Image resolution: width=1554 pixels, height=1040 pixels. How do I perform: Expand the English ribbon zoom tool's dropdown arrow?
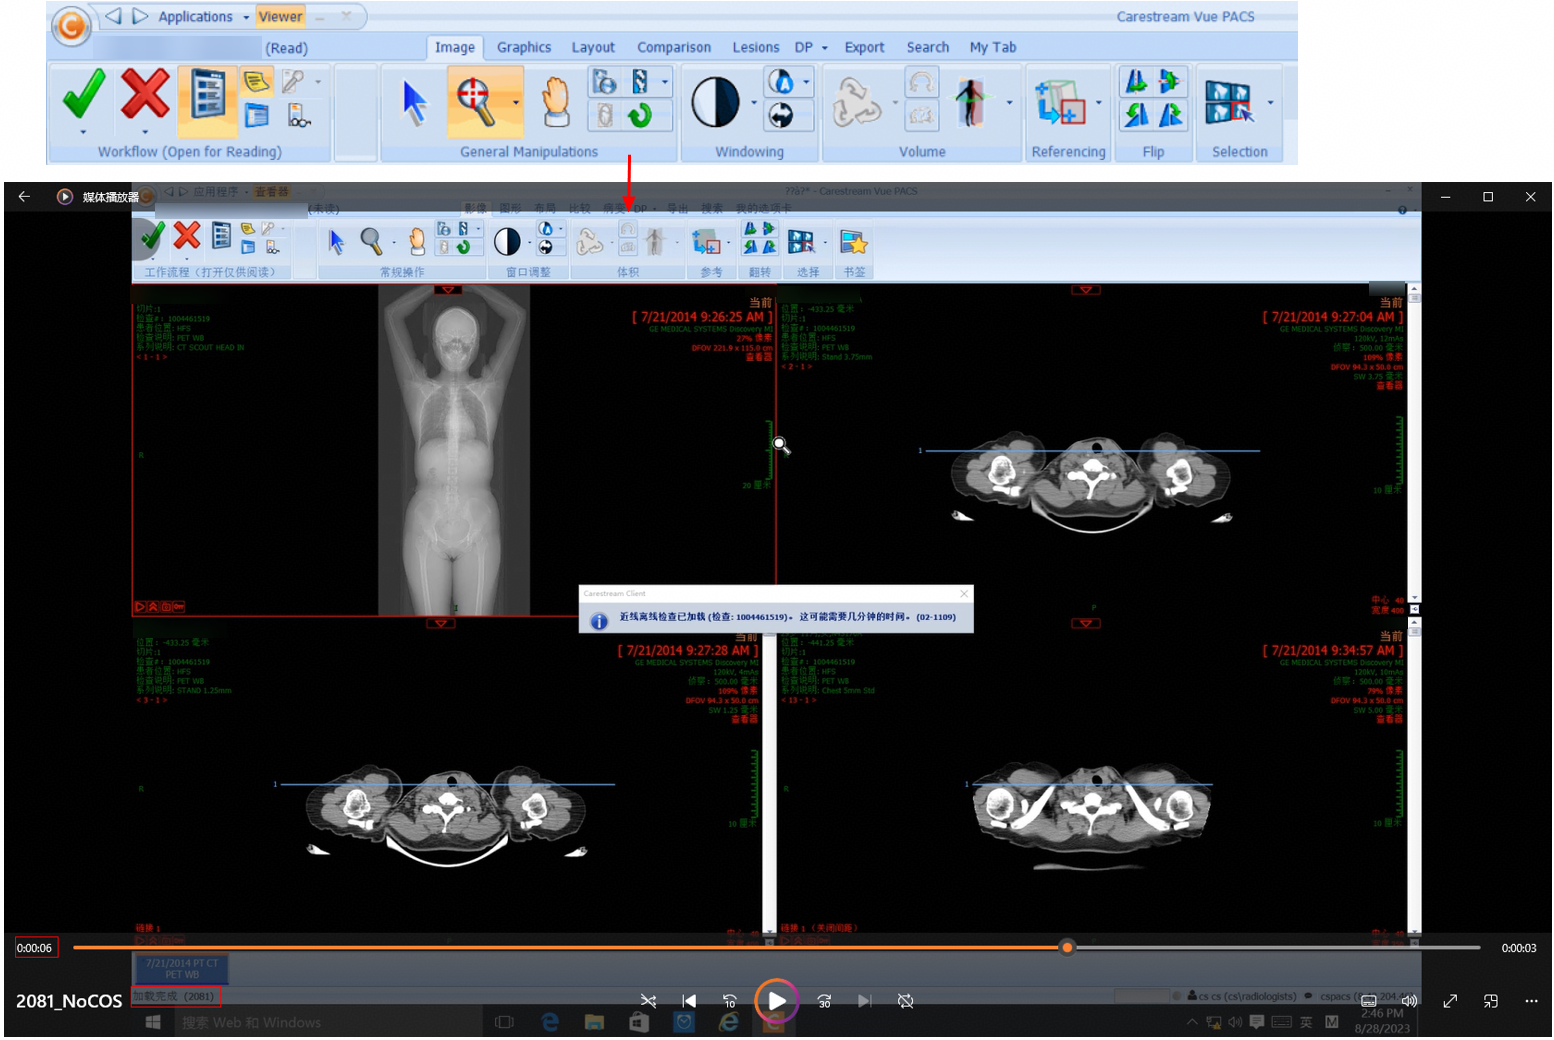(516, 102)
